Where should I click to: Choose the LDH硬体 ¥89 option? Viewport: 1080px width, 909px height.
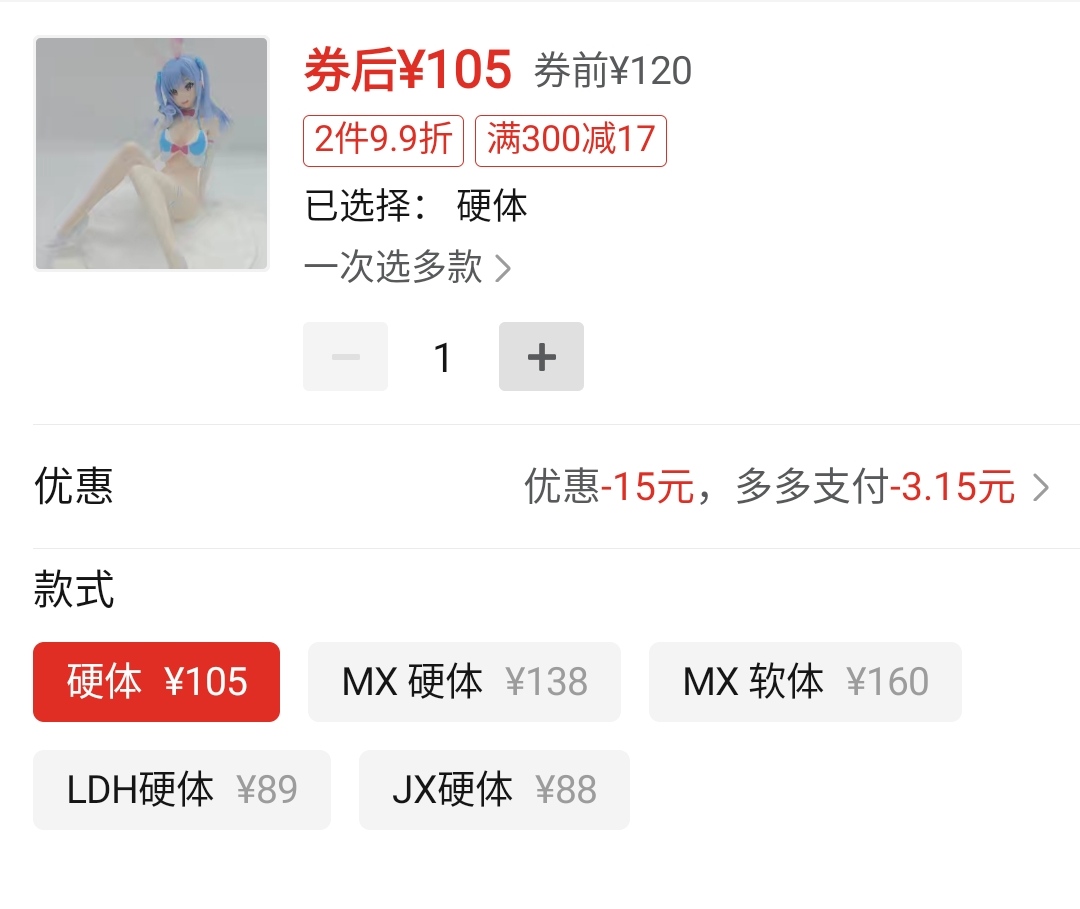click(182, 790)
